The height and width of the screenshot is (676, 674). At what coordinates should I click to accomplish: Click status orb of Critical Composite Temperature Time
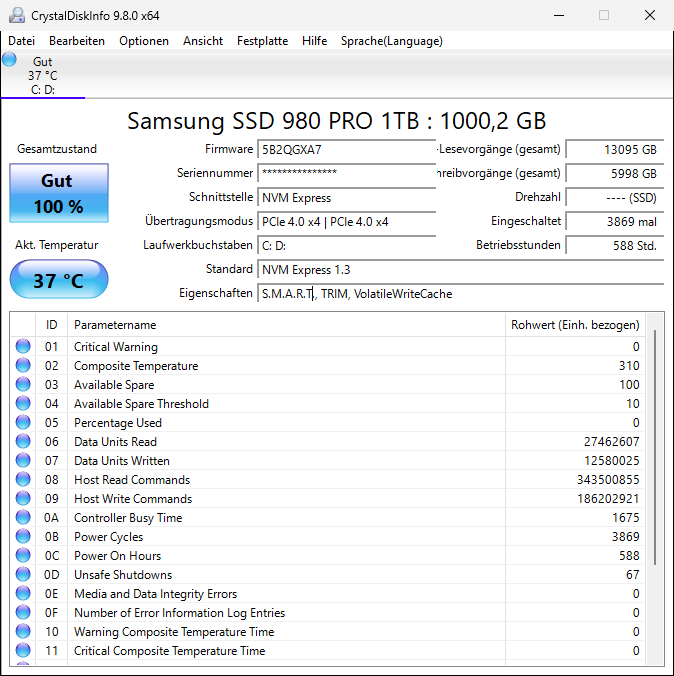click(23, 650)
